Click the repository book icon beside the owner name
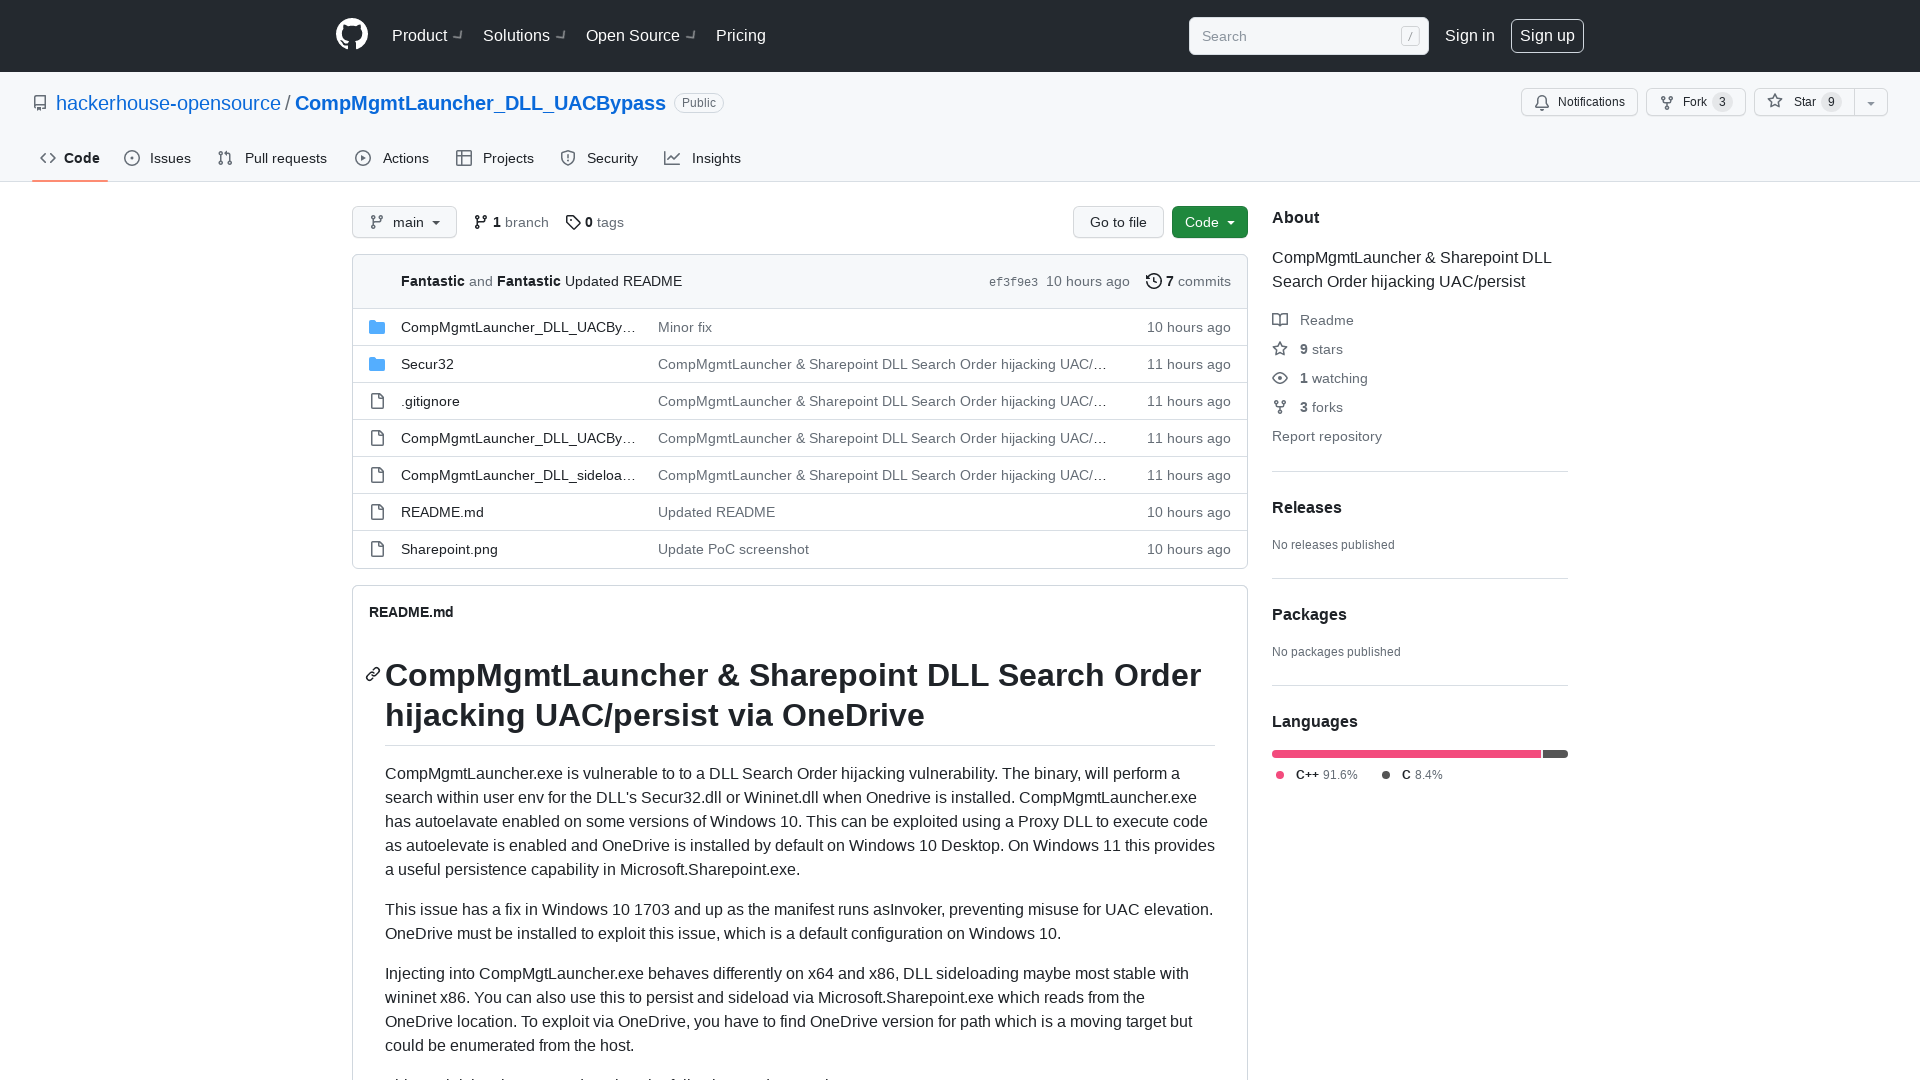The image size is (1920, 1080). (40, 103)
